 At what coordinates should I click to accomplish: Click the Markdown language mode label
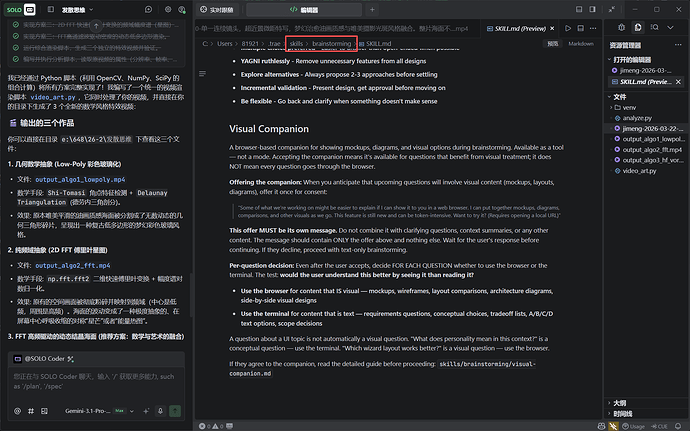click(x=581, y=44)
